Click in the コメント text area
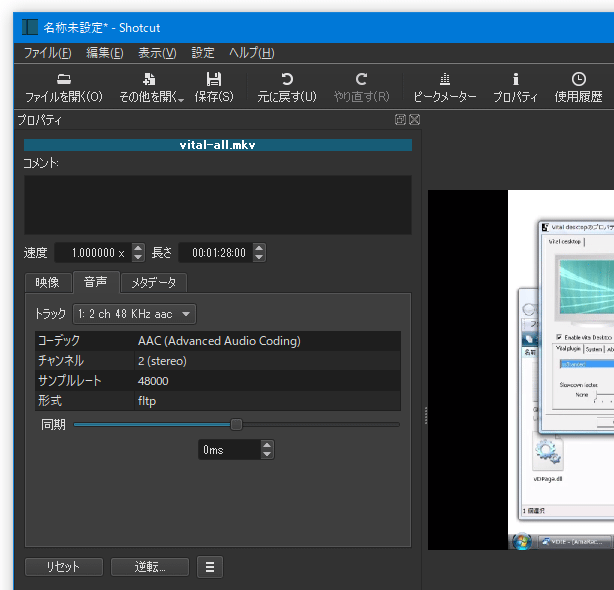This screenshot has height=590, width=614. coord(218,205)
